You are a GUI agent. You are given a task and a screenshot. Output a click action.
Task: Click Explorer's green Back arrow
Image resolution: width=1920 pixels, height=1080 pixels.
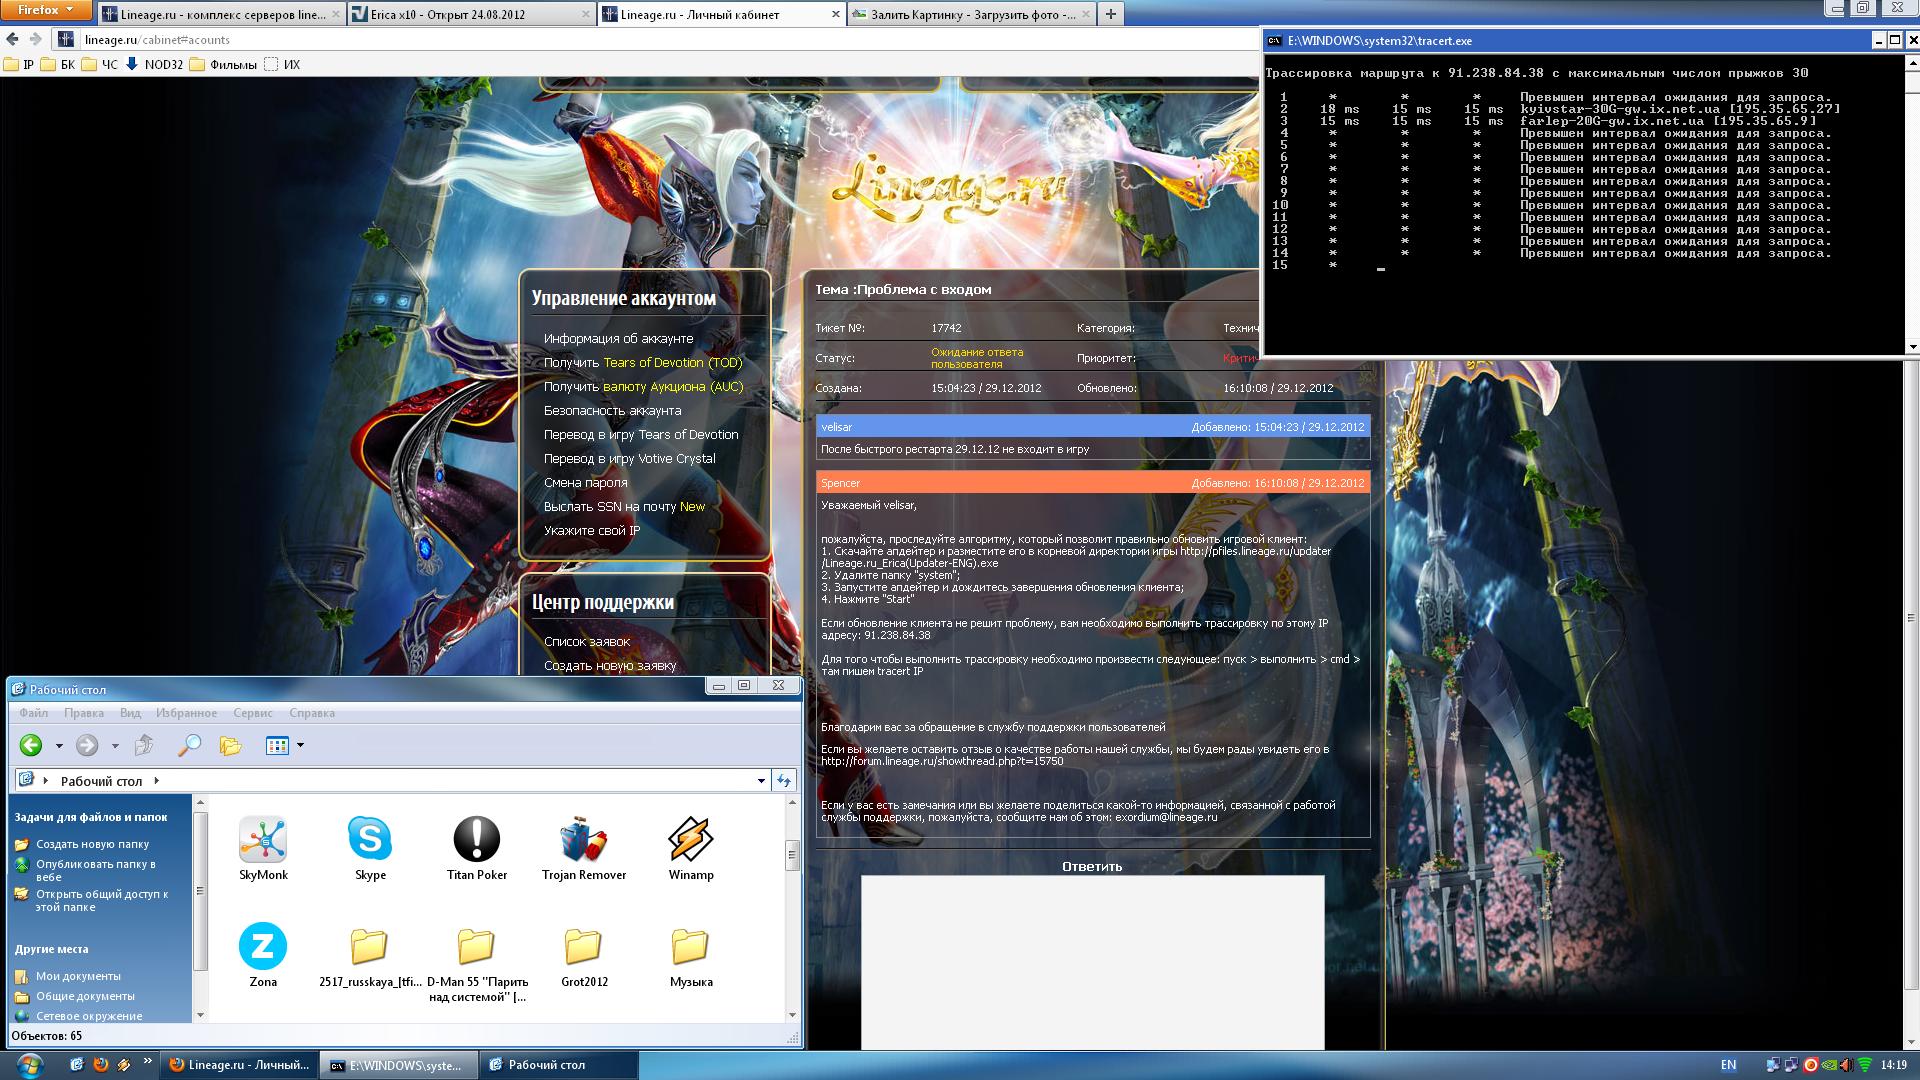pos(31,745)
